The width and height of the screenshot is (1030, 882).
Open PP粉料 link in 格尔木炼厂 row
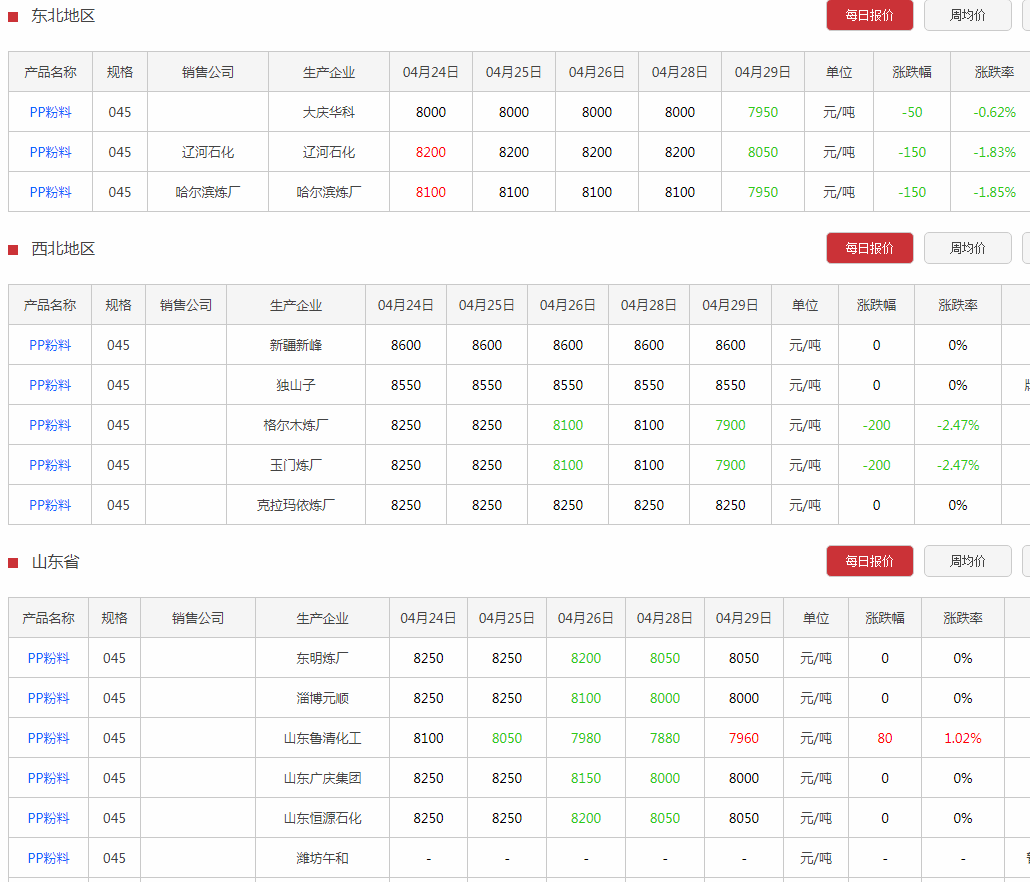coord(50,426)
